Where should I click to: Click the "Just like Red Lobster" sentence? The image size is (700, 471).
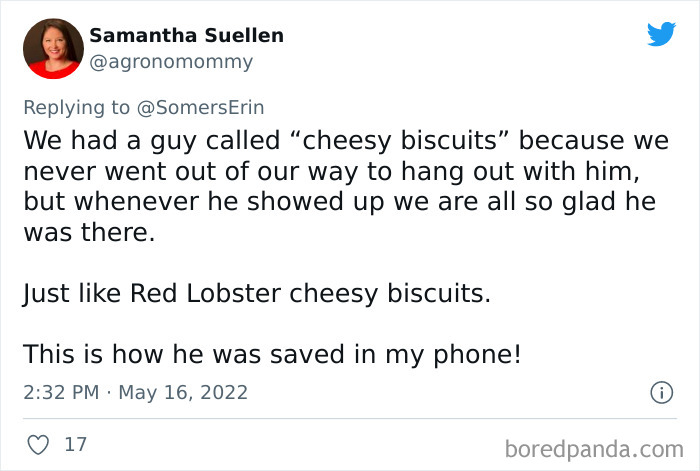tap(257, 294)
